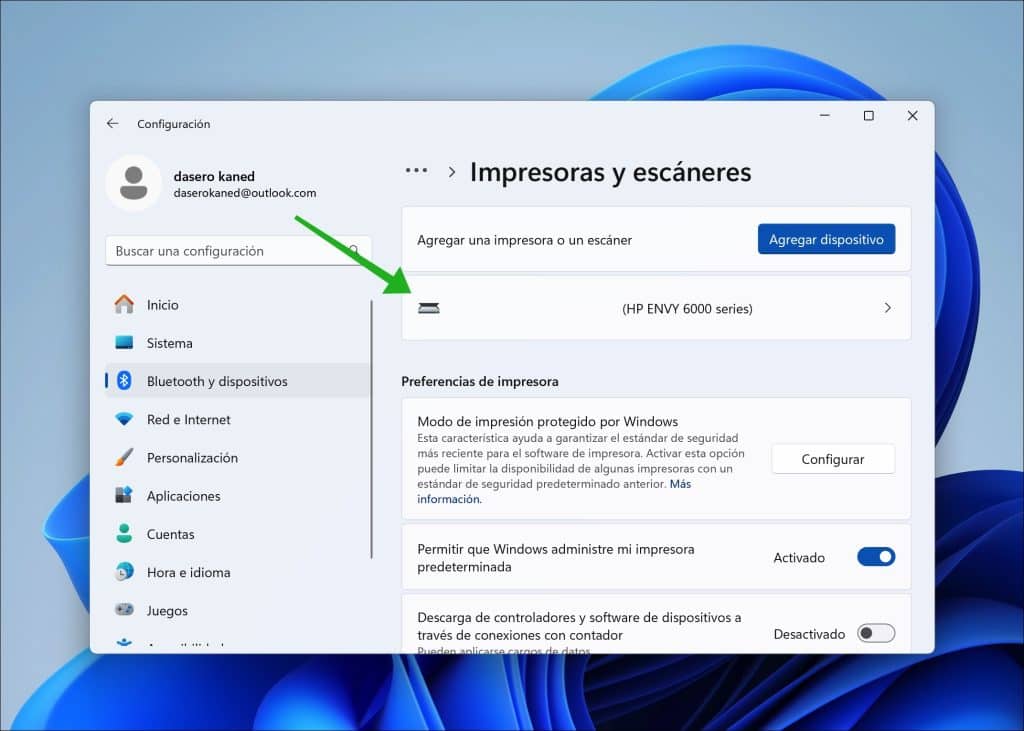Enable driver downloads over metered connections
Image resolution: width=1024 pixels, height=731 pixels.
[x=876, y=633]
